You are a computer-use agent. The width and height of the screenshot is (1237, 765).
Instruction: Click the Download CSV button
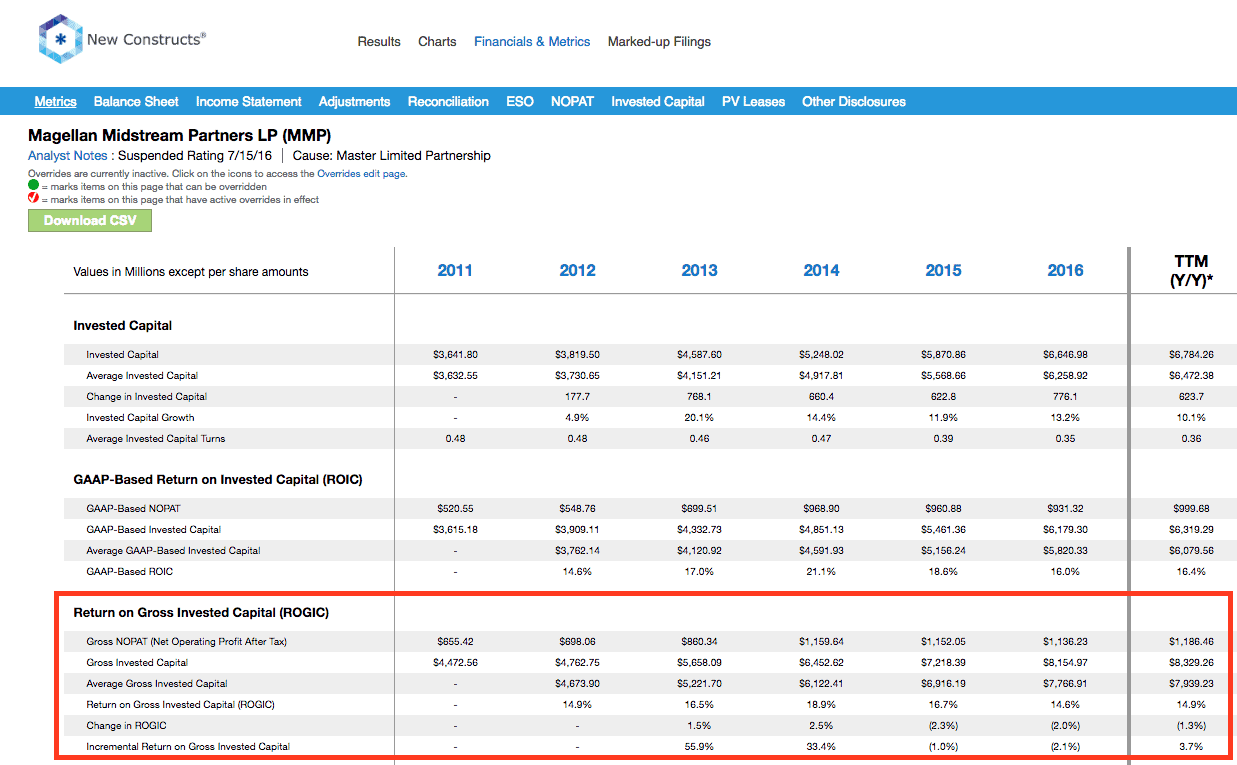pyautogui.click(x=90, y=220)
